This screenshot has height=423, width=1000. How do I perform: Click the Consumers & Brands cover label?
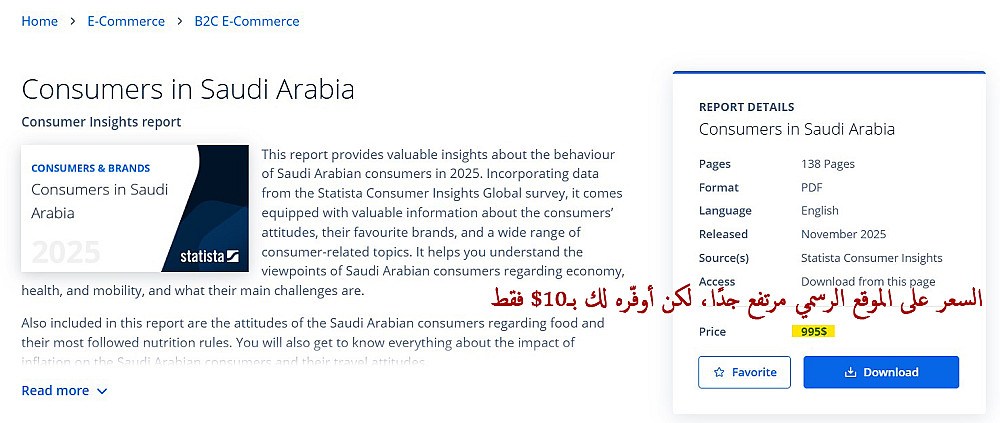coord(91,168)
